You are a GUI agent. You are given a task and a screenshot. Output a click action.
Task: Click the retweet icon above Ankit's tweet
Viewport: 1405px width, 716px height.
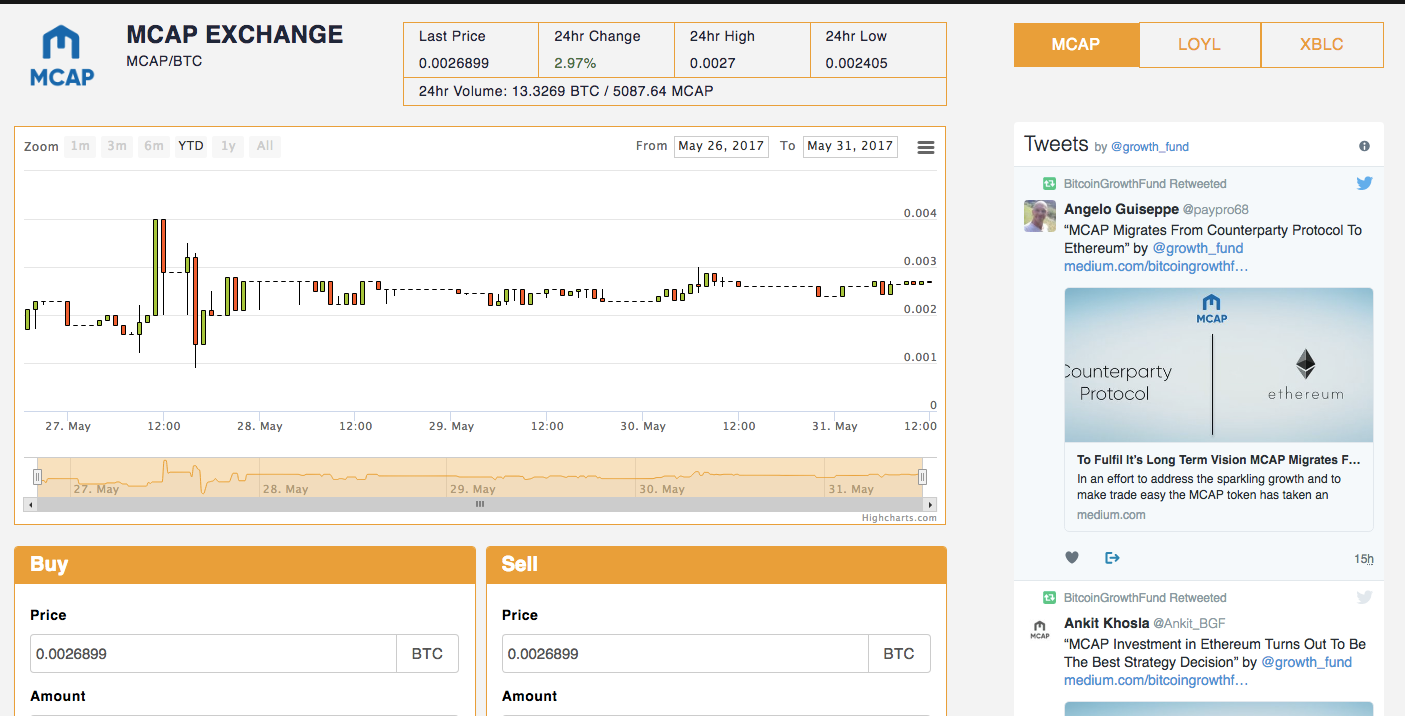(x=1049, y=598)
